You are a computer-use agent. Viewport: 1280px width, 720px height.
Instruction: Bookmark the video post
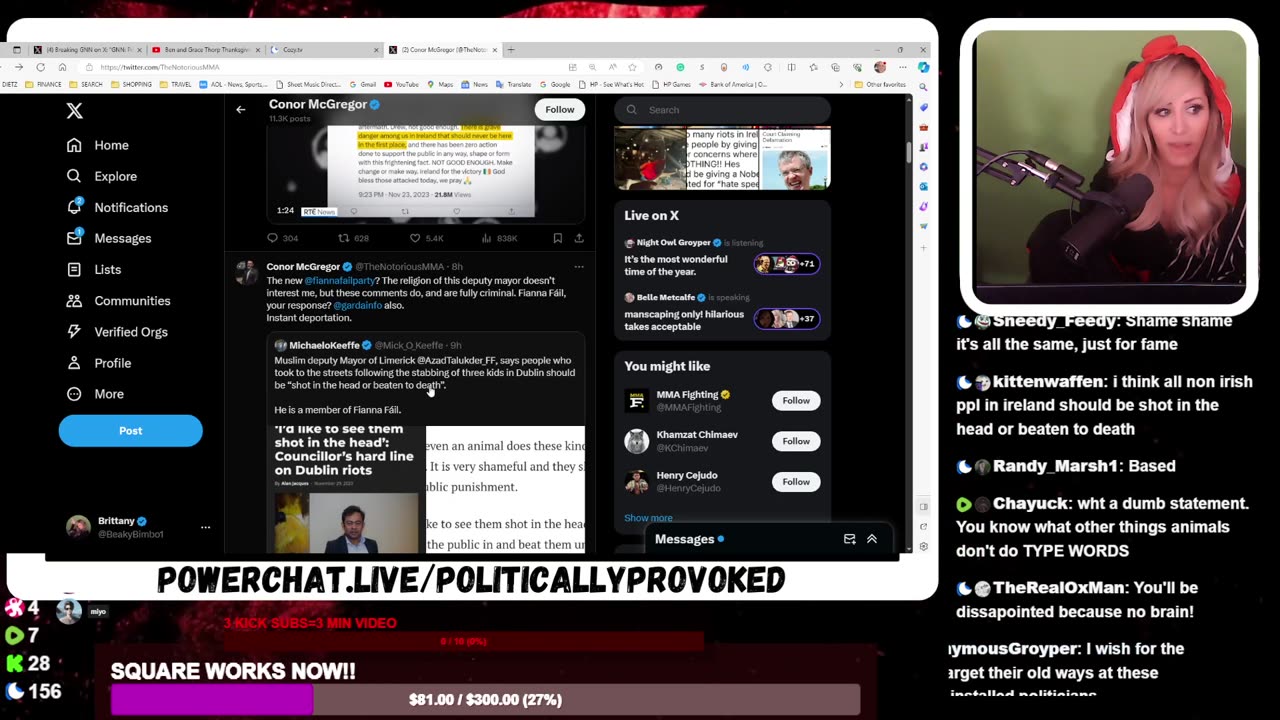[x=557, y=238]
